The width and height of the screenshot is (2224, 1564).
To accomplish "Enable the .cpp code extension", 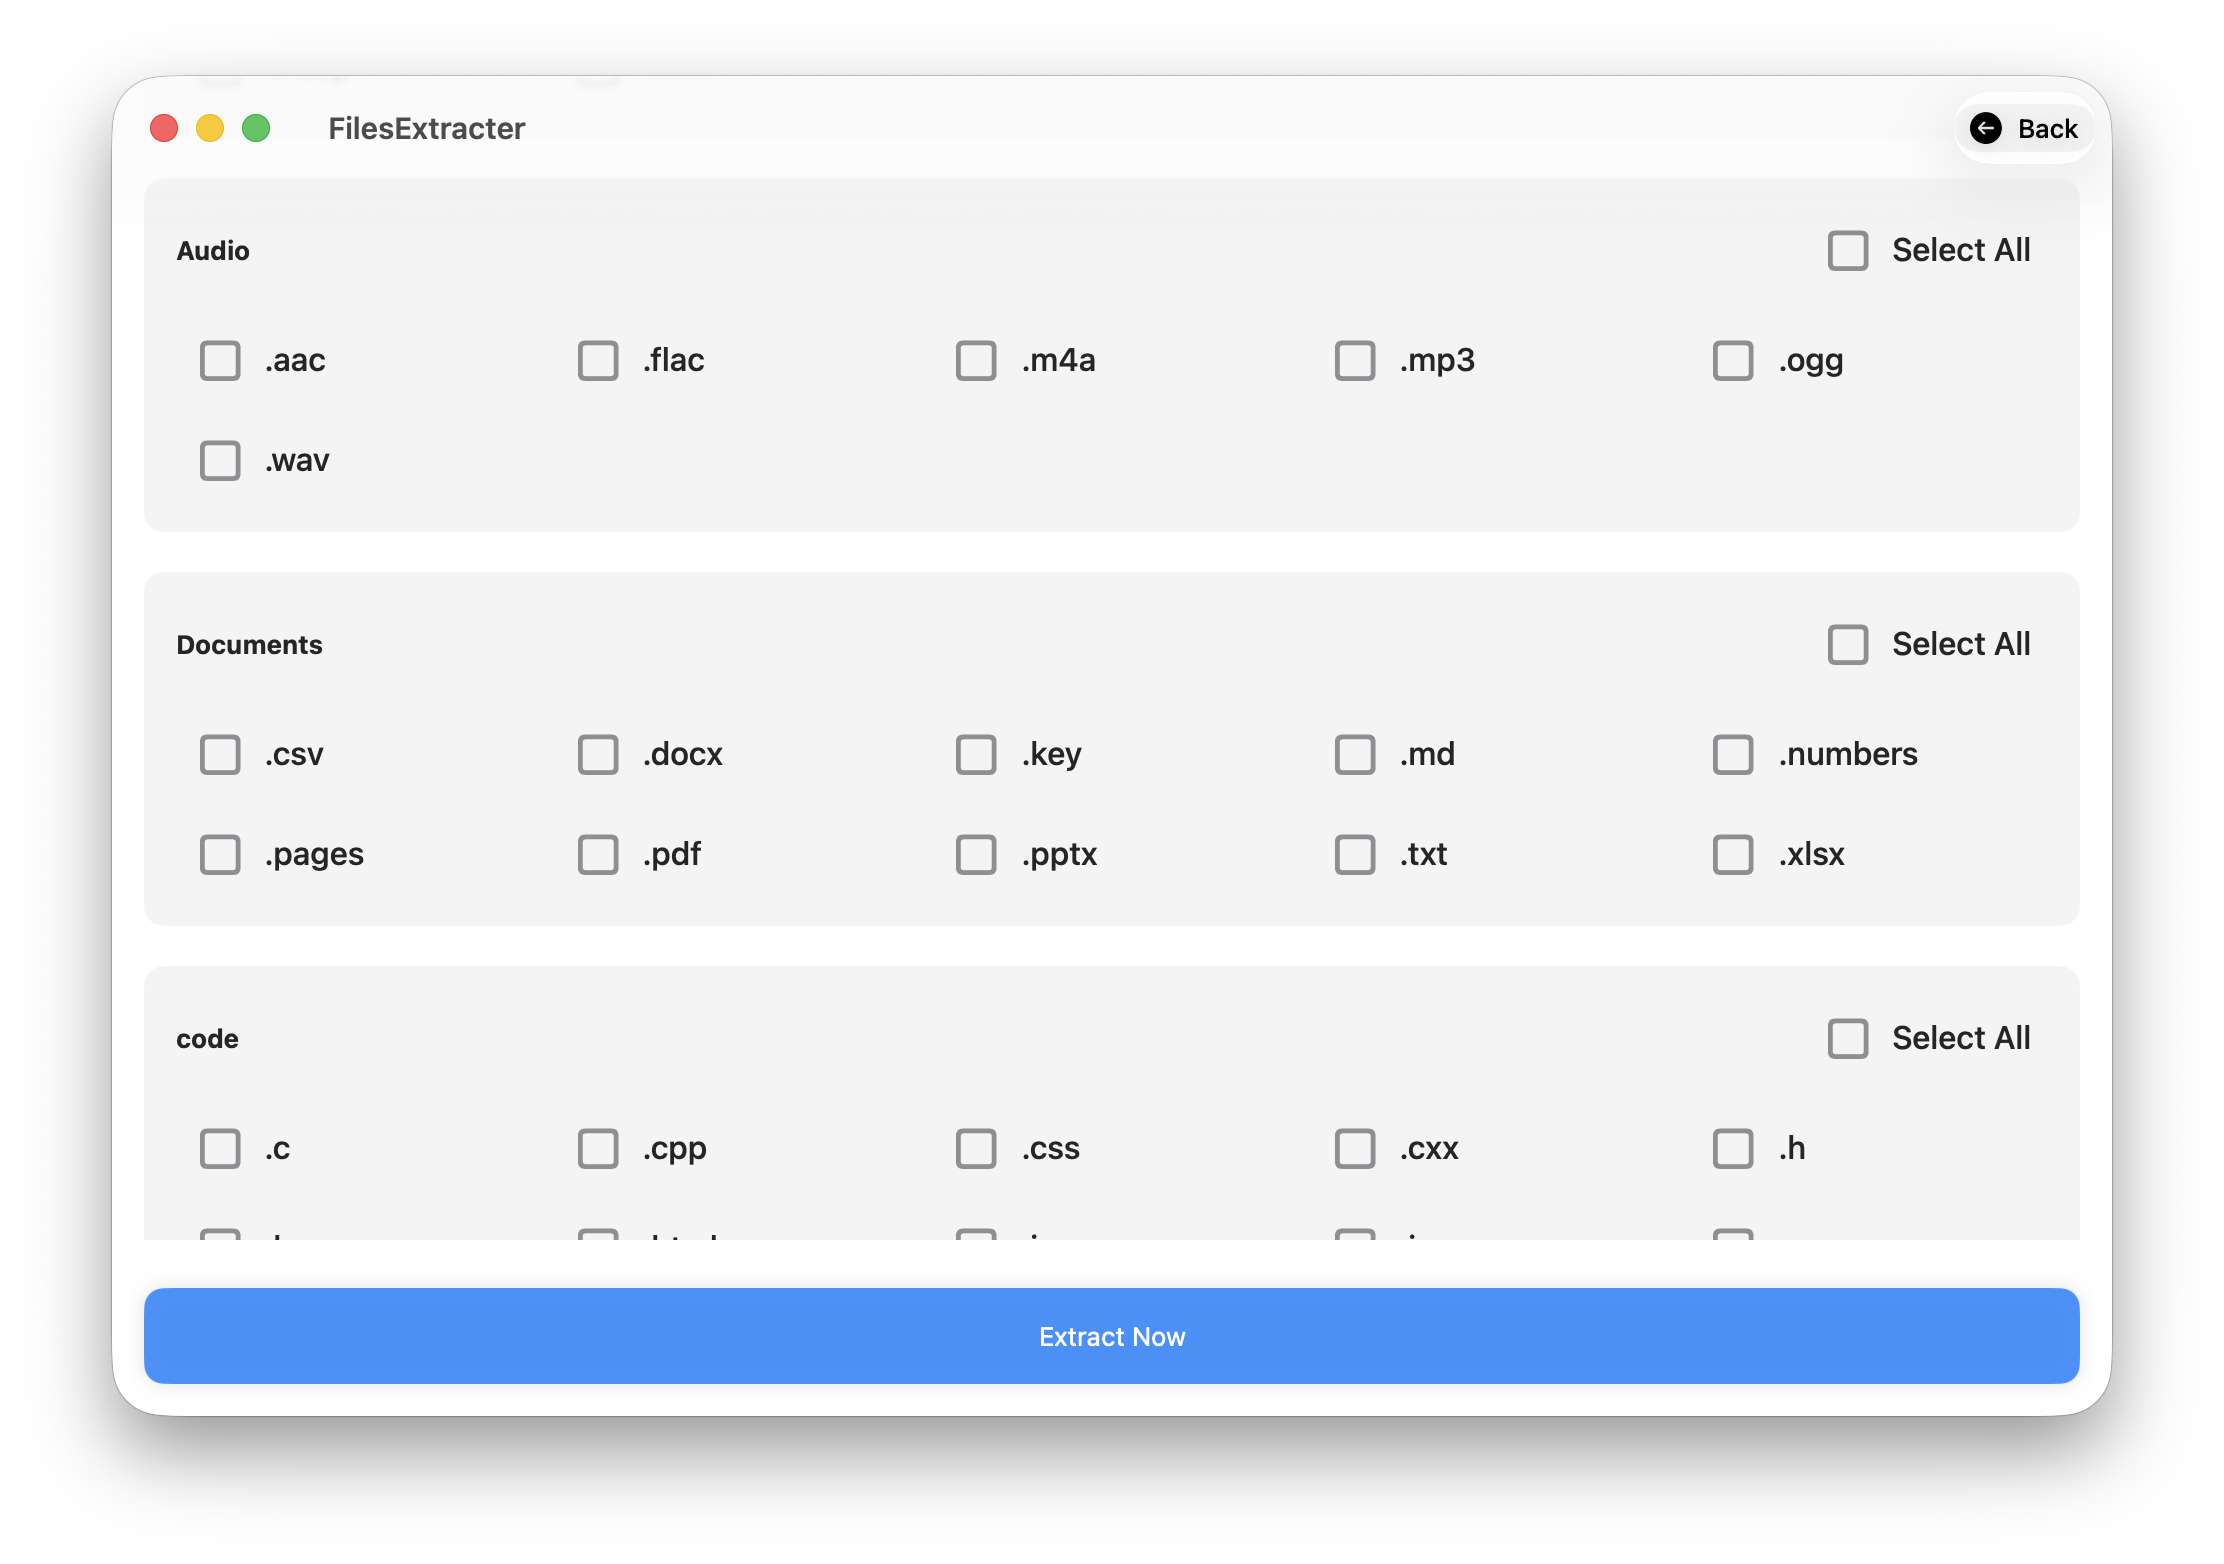I will pyautogui.click(x=598, y=1148).
